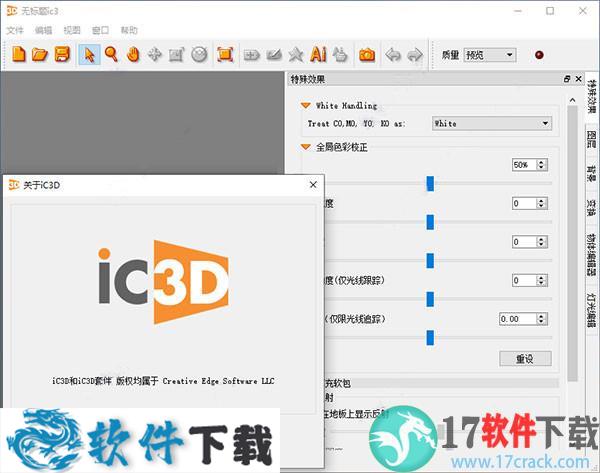This screenshot has width=600, height=473.
Task: Click the gray star icon
Action: tap(295, 55)
